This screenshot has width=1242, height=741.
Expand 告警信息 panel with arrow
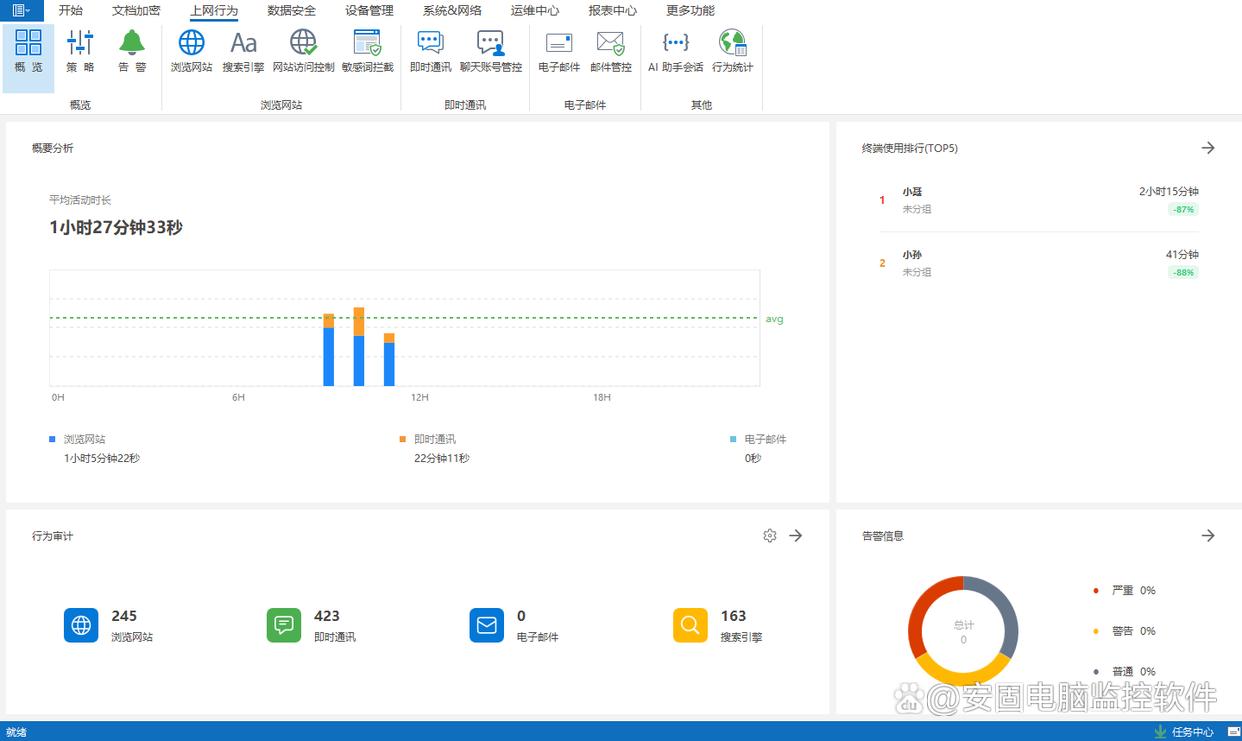tap(1208, 536)
